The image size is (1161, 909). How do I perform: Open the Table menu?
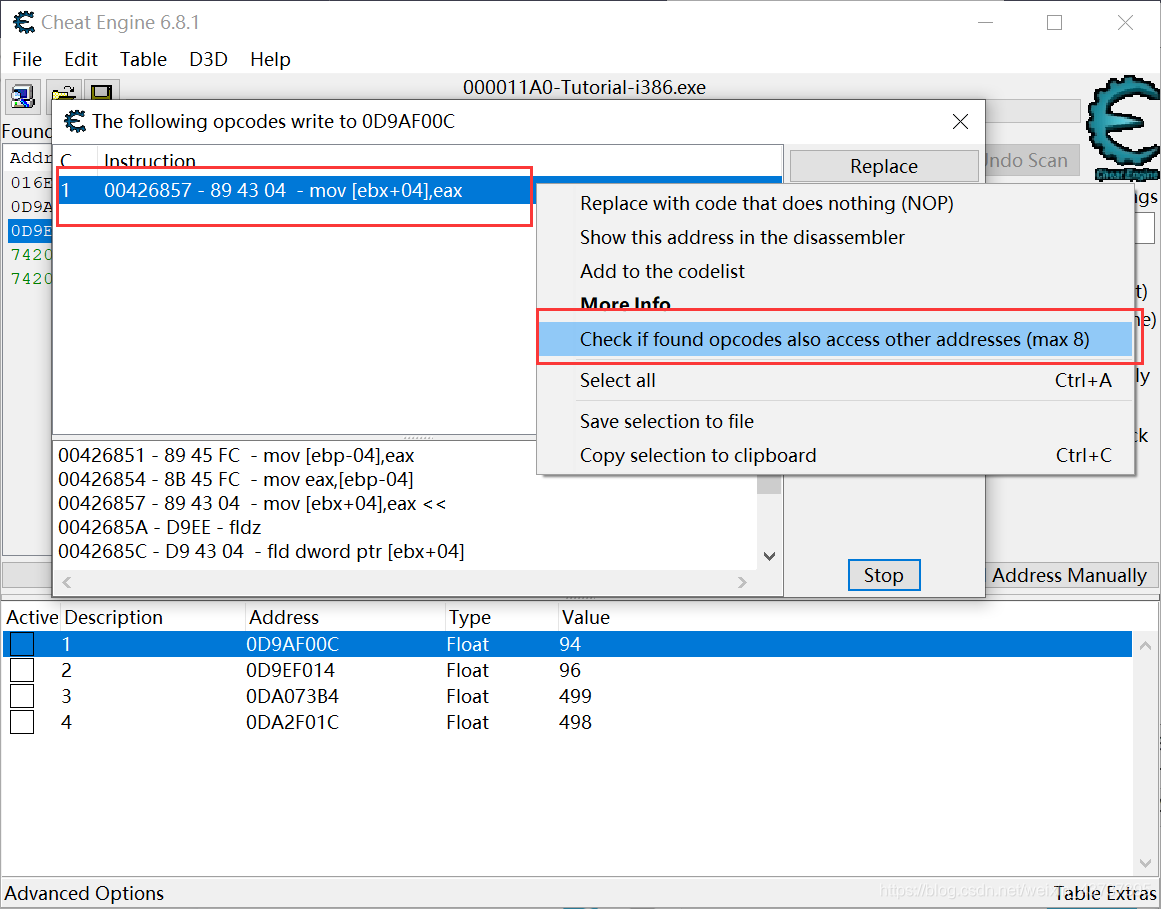(x=144, y=59)
